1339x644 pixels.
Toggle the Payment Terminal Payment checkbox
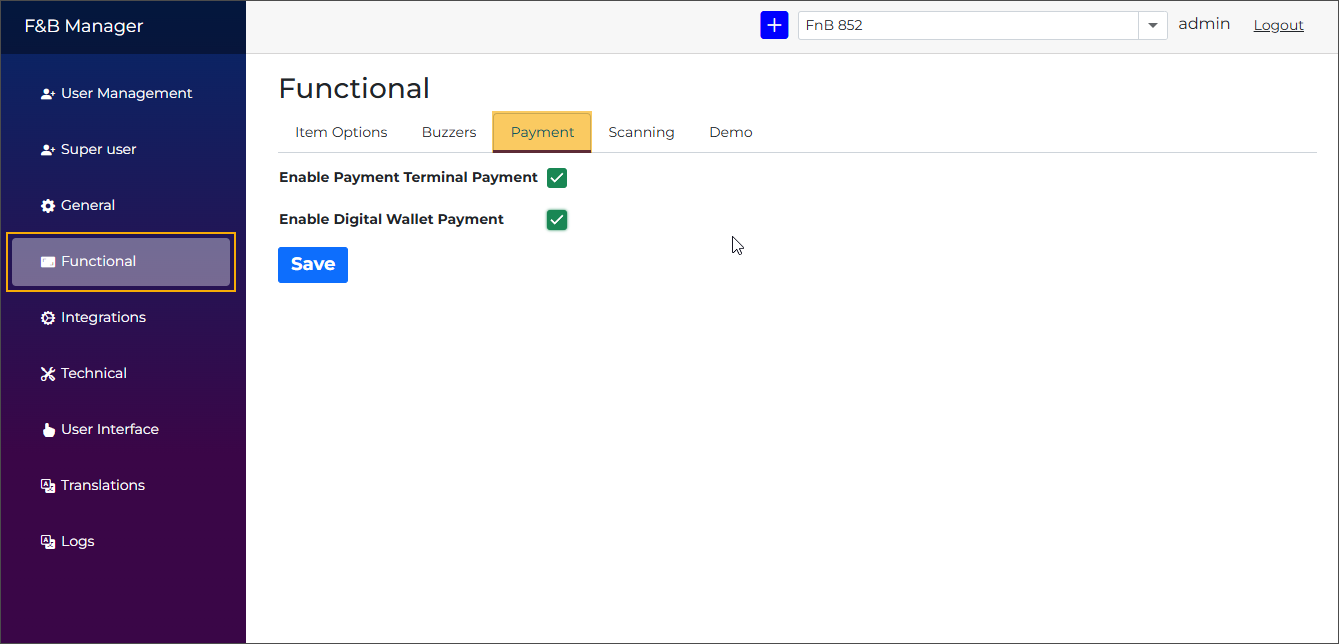(x=557, y=177)
